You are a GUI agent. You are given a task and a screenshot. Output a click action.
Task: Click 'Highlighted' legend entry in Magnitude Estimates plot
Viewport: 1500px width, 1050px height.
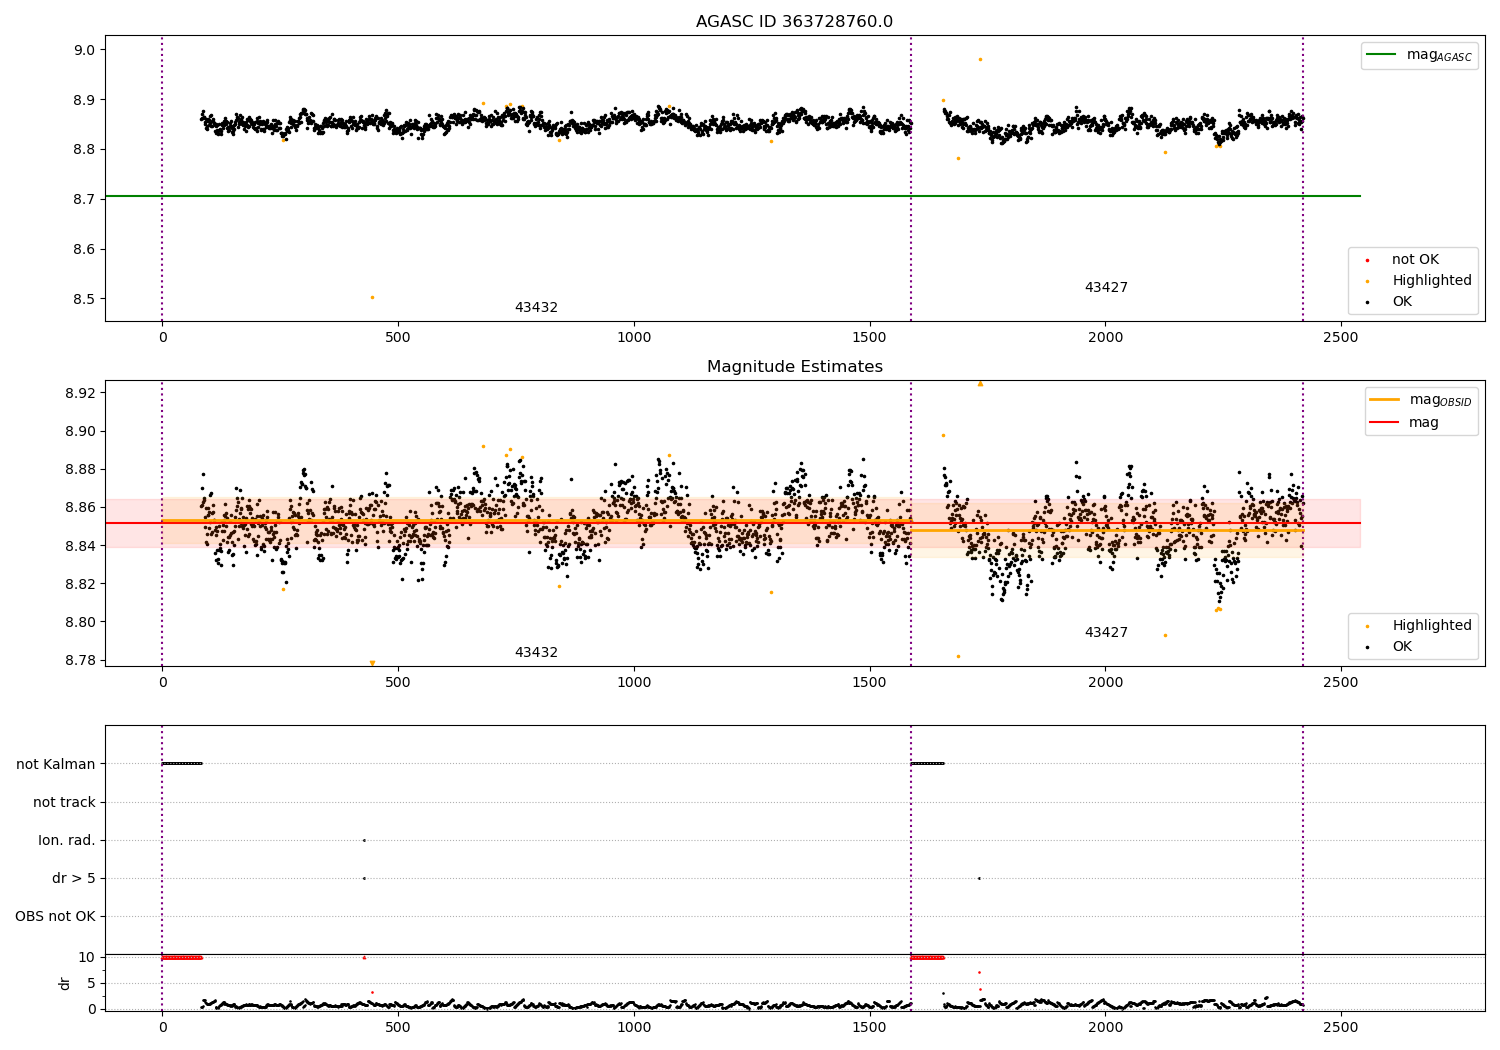point(1432,626)
